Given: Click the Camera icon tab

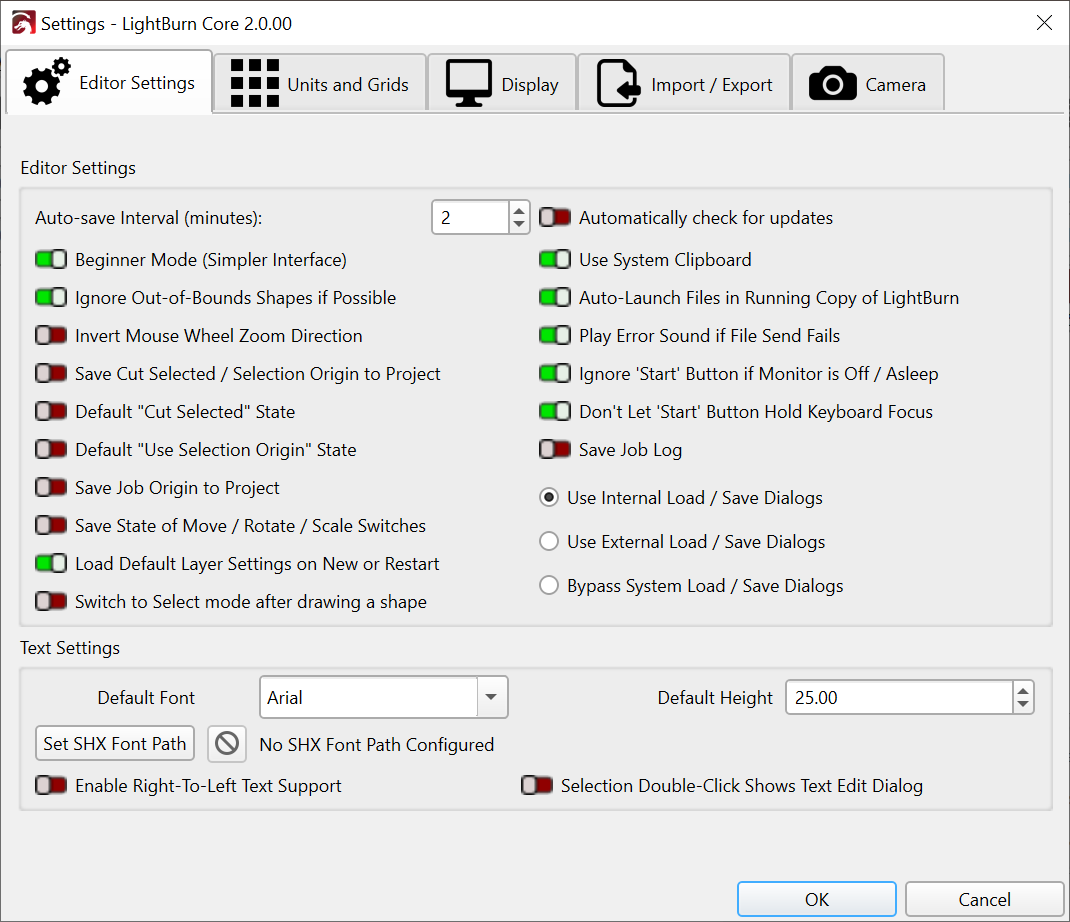Looking at the screenshot, I should [x=832, y=85].
